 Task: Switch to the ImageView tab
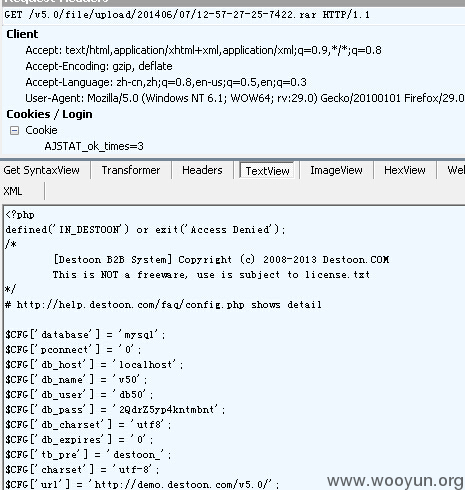[336, 170]
